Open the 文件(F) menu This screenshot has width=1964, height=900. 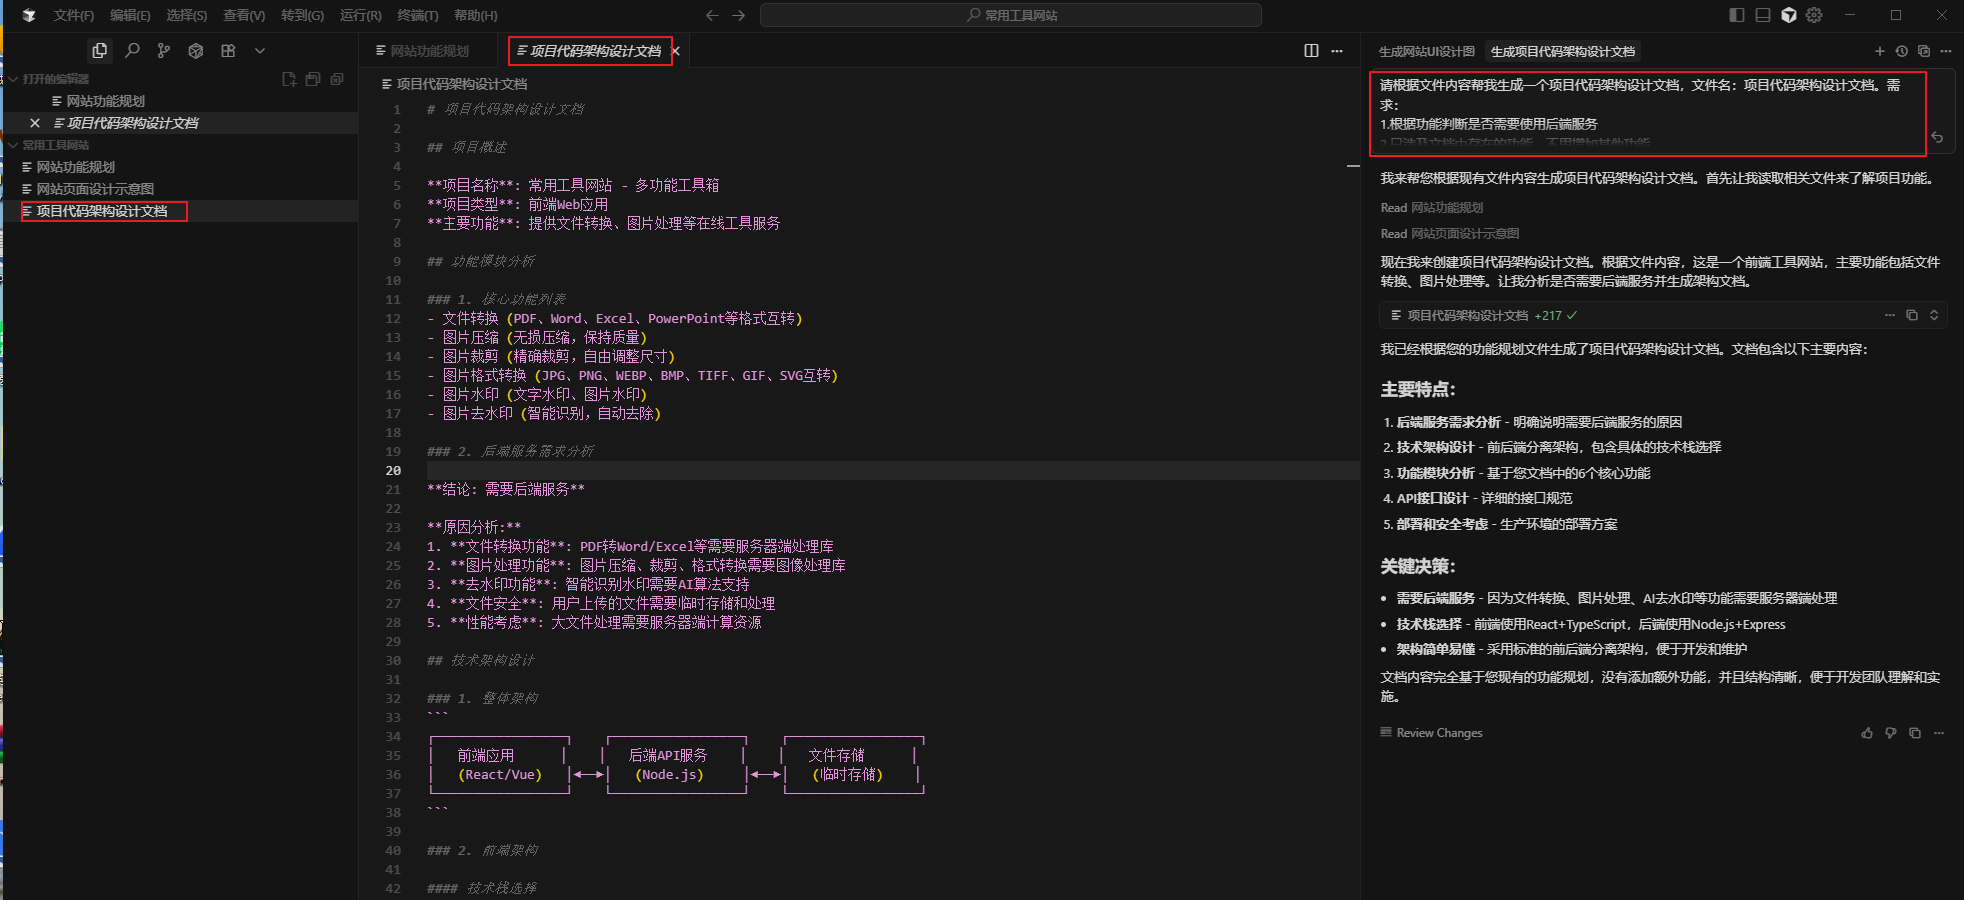[x=74, y=15]
